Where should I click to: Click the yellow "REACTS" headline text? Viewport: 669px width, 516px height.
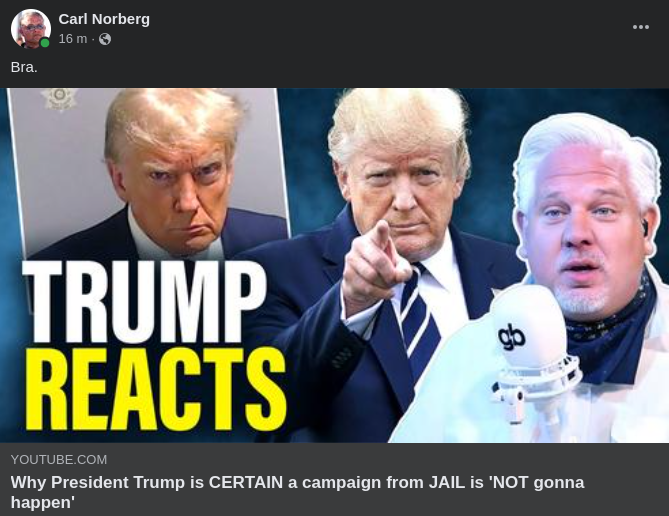(x=156, y=389)
